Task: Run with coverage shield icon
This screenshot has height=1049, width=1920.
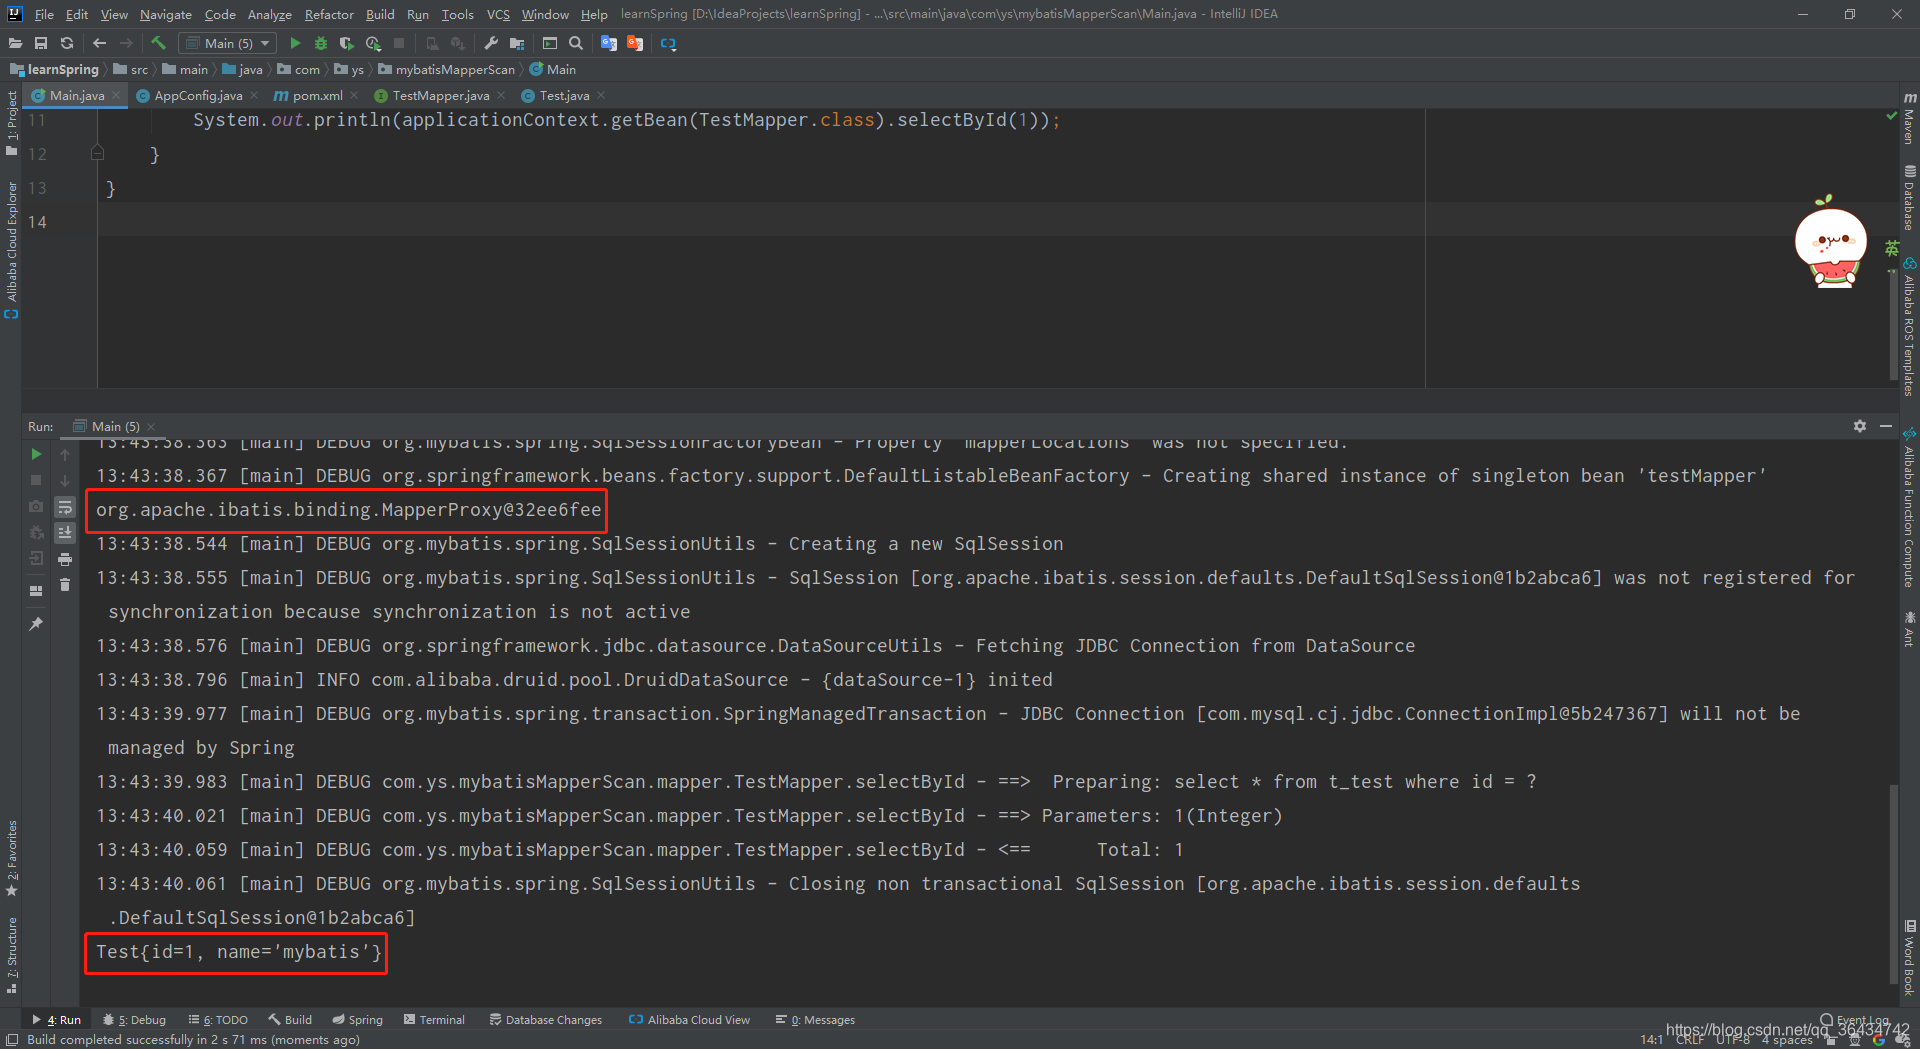Action: click(x=346, y=43)
